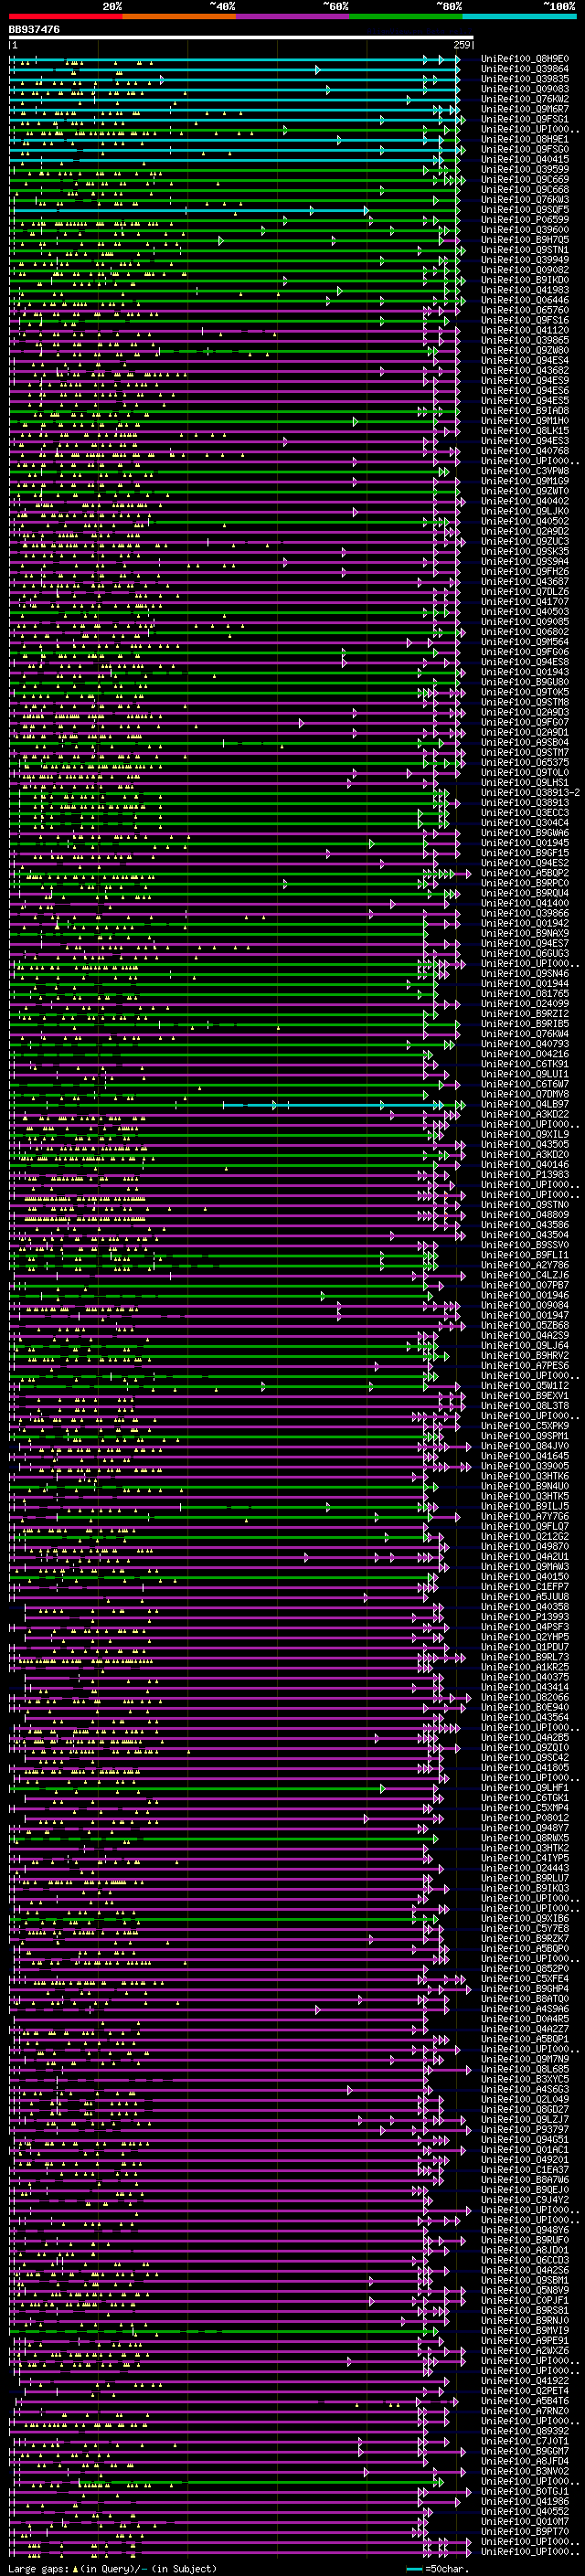
Task: Select the UniRef100_D0A4R5 label
Action: 525,2018
